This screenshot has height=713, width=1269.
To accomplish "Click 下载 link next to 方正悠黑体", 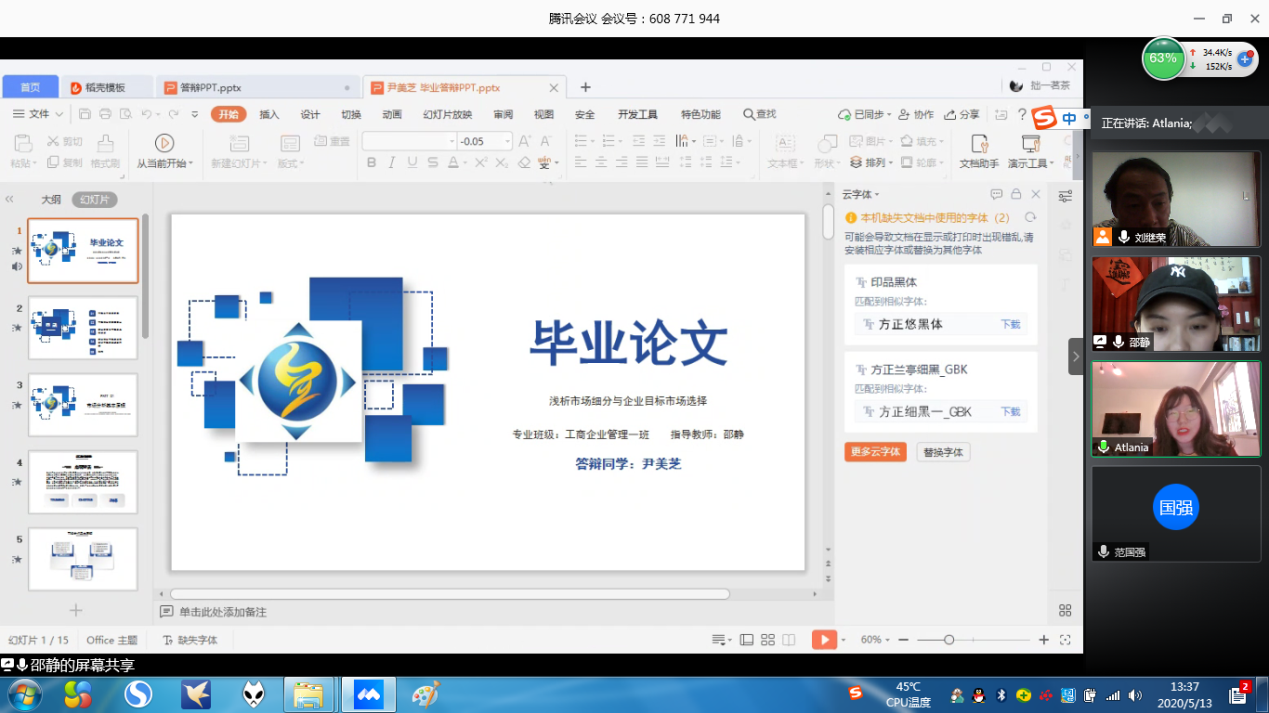I will (x=1010, y=325).
